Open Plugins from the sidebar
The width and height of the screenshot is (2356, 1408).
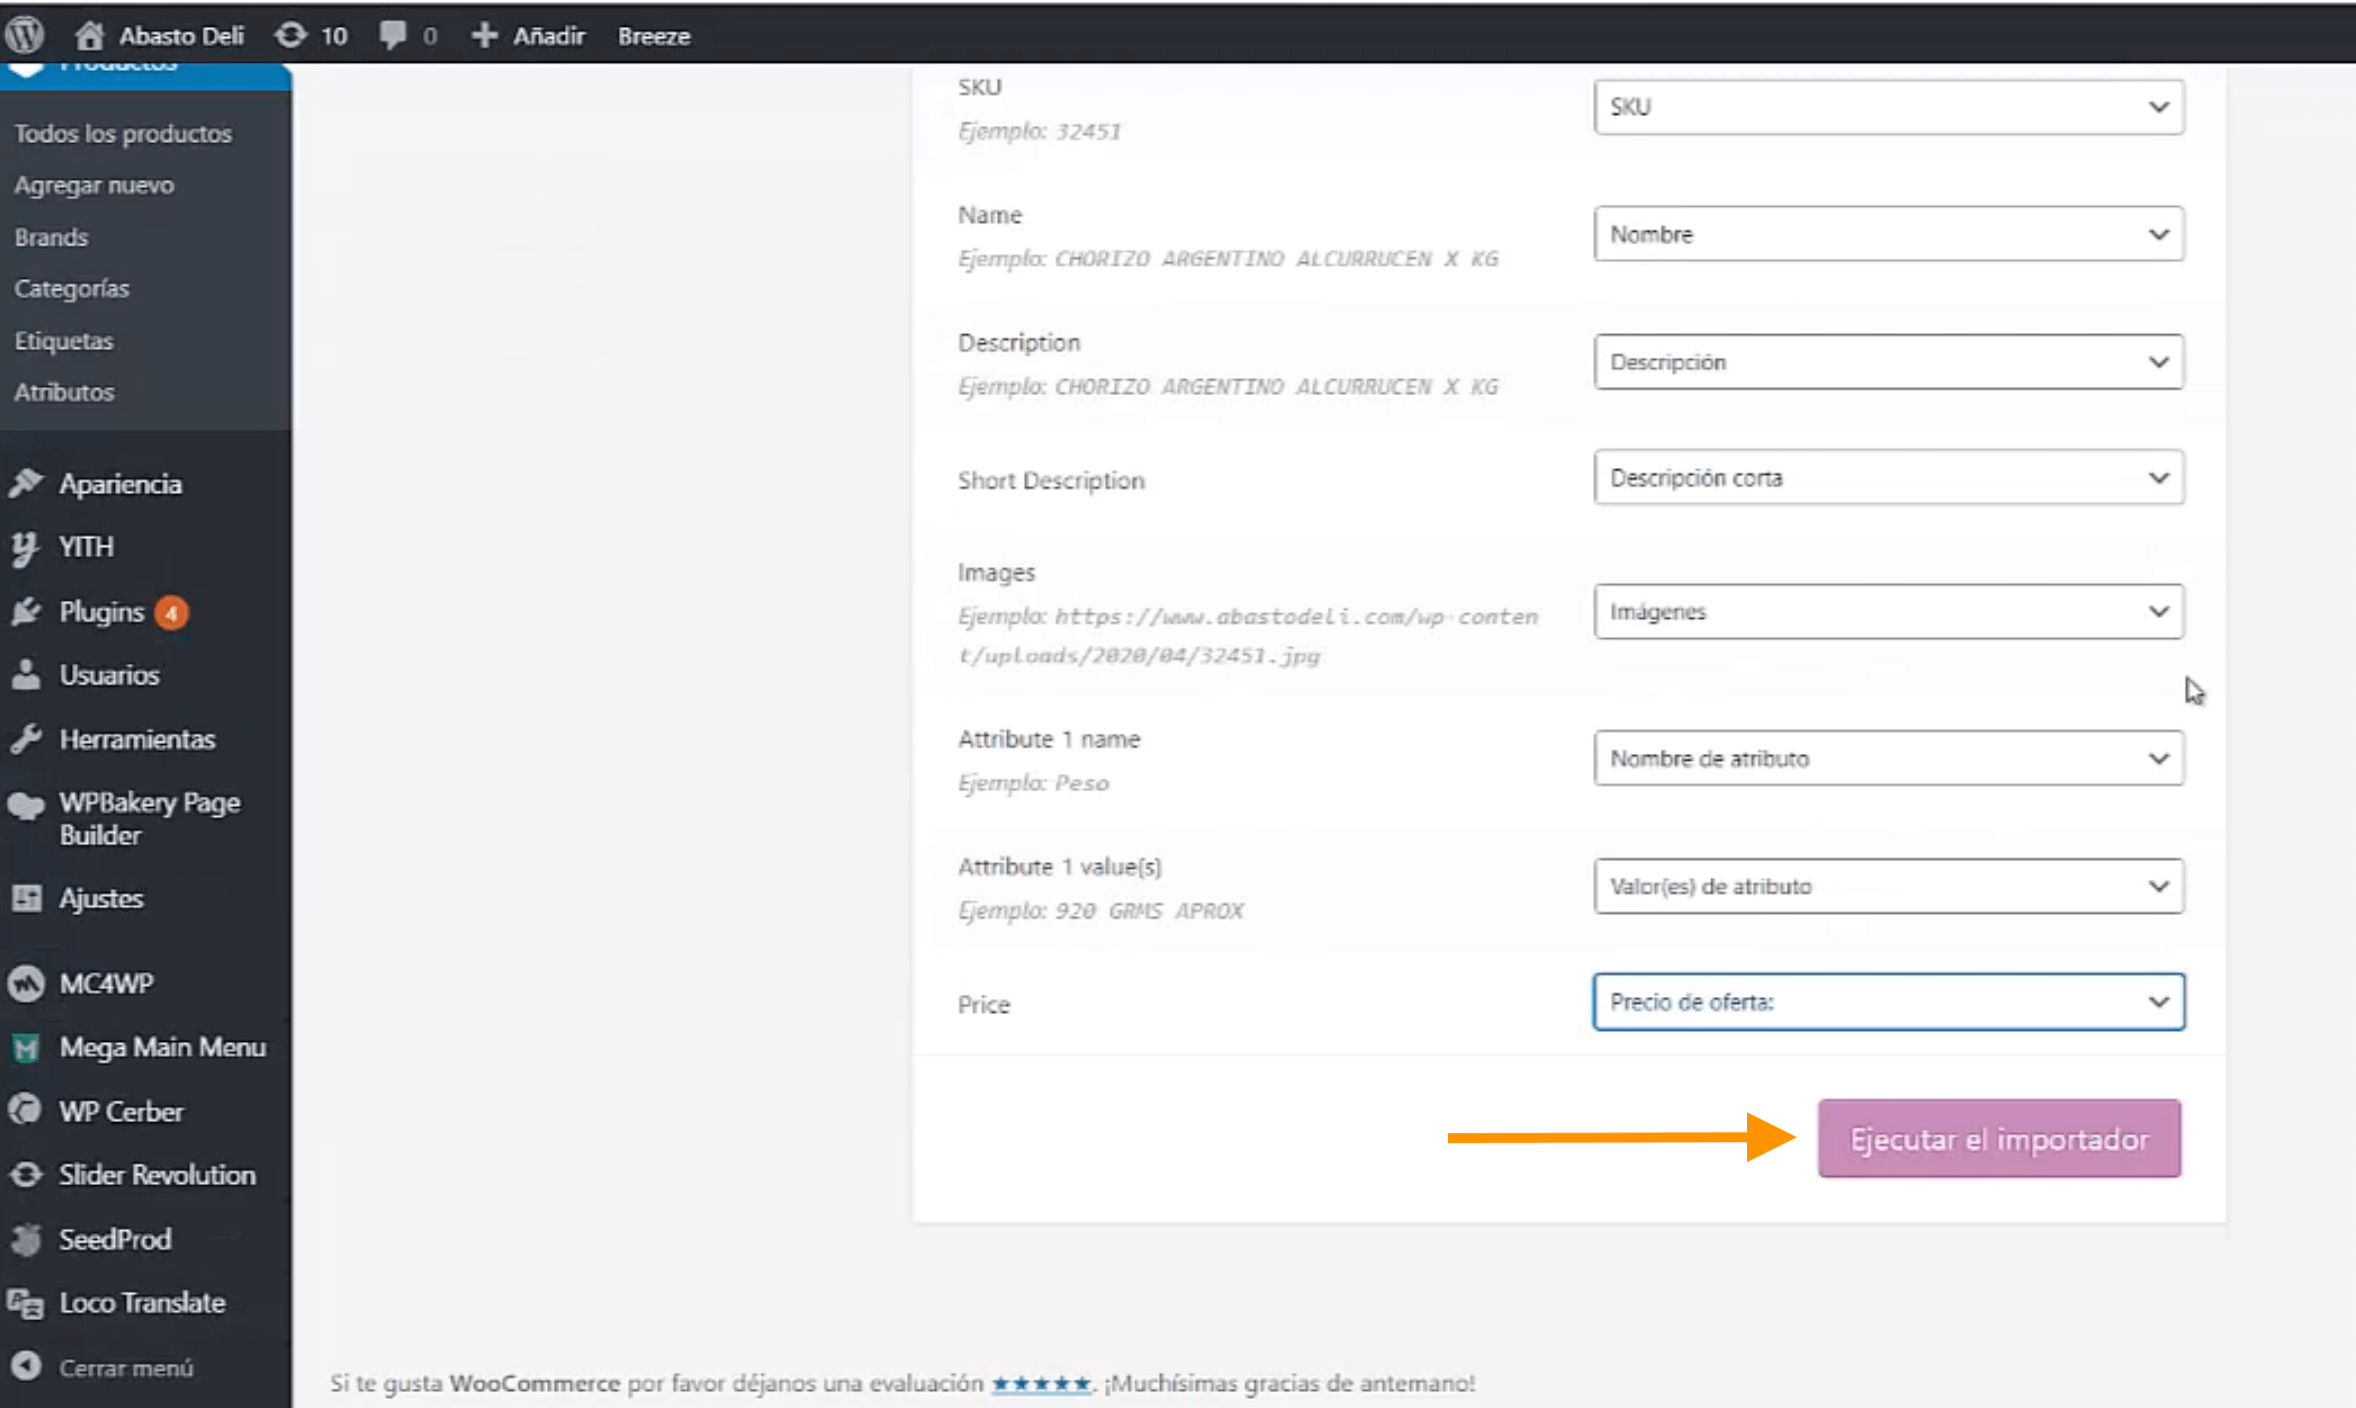(101, 612)
